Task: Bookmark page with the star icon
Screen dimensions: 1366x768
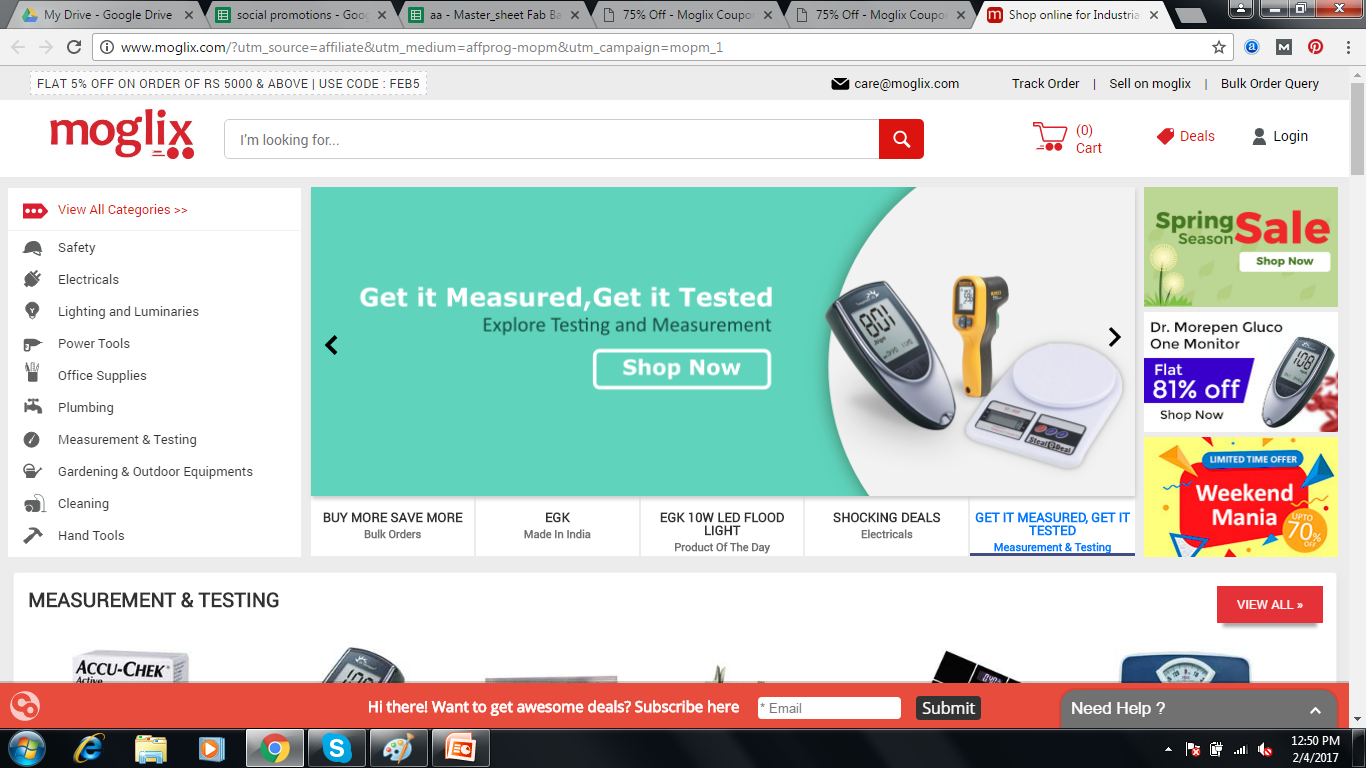Action: (1219, 47)
